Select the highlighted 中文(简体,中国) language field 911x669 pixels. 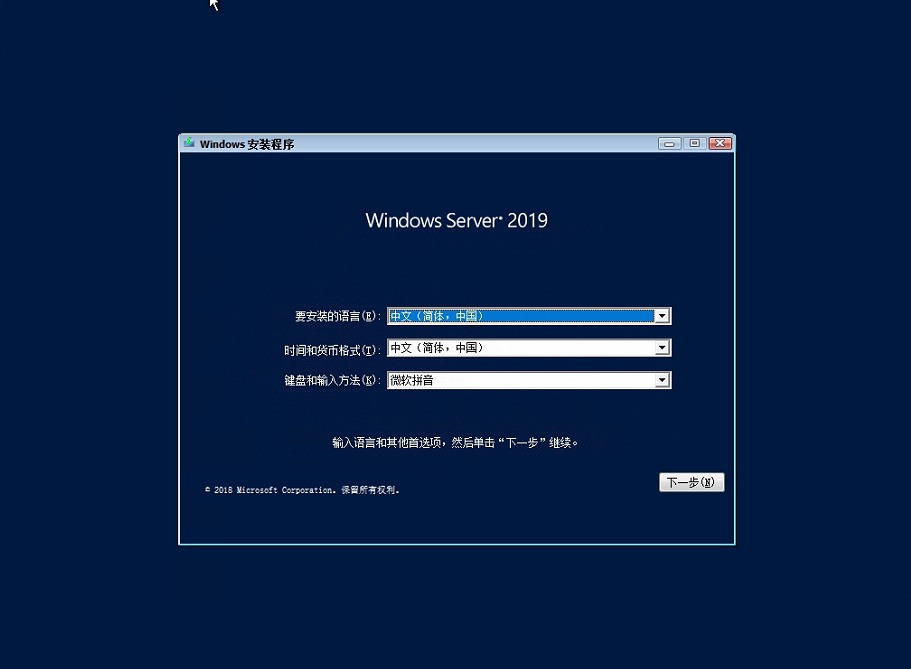pyautogui.click(x=521, y=316)
